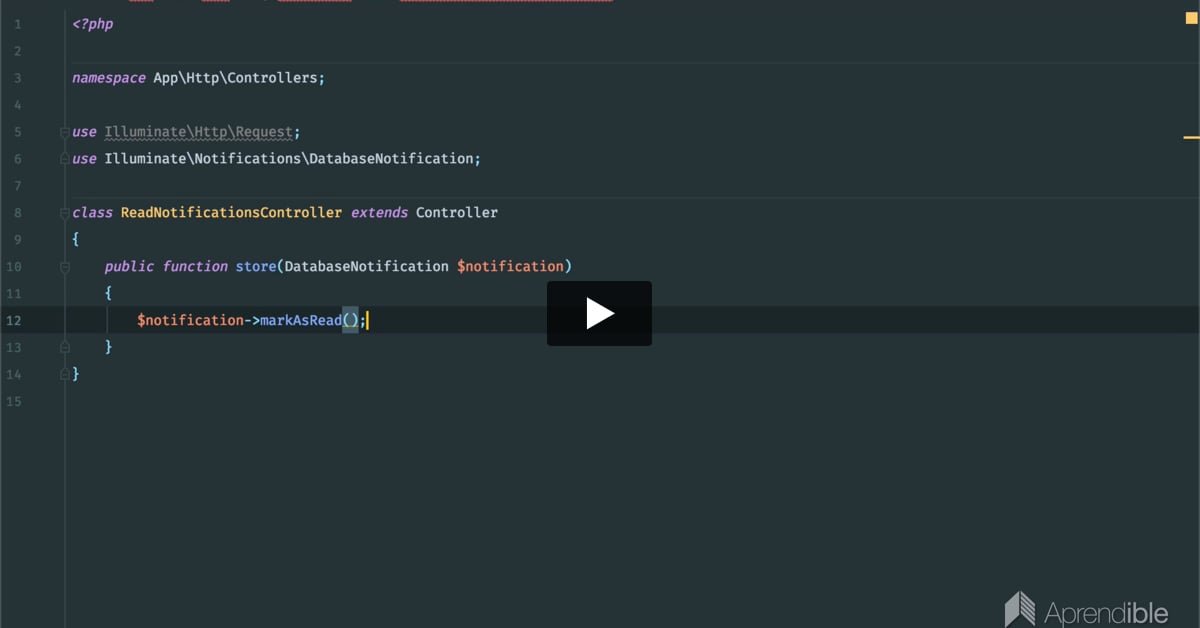Collapse the use imports fold marker
The image size is (1200, 628).
[x=65, y=131]
